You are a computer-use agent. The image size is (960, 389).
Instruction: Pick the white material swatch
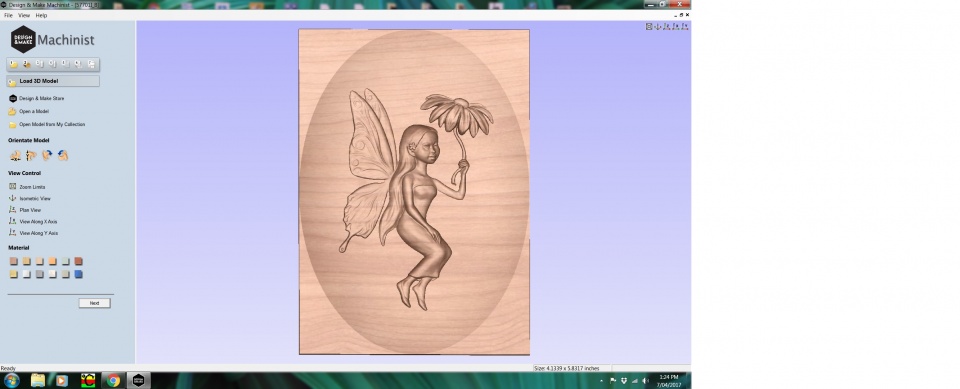coord(26,274)
